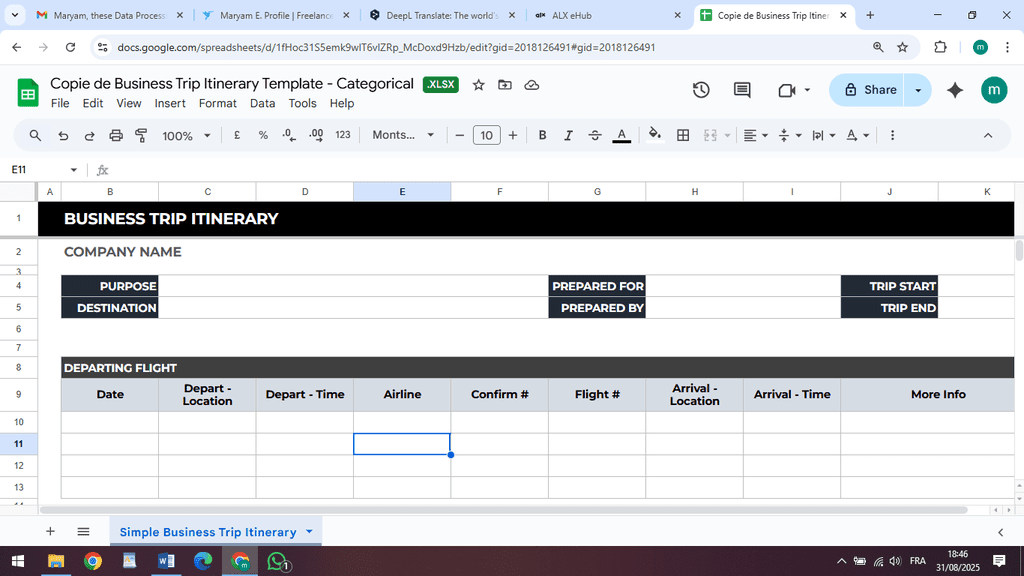This screenshot has width=1024, height=576.
Task: Star the document next to XLSX badge
Action: pos(479,85)
